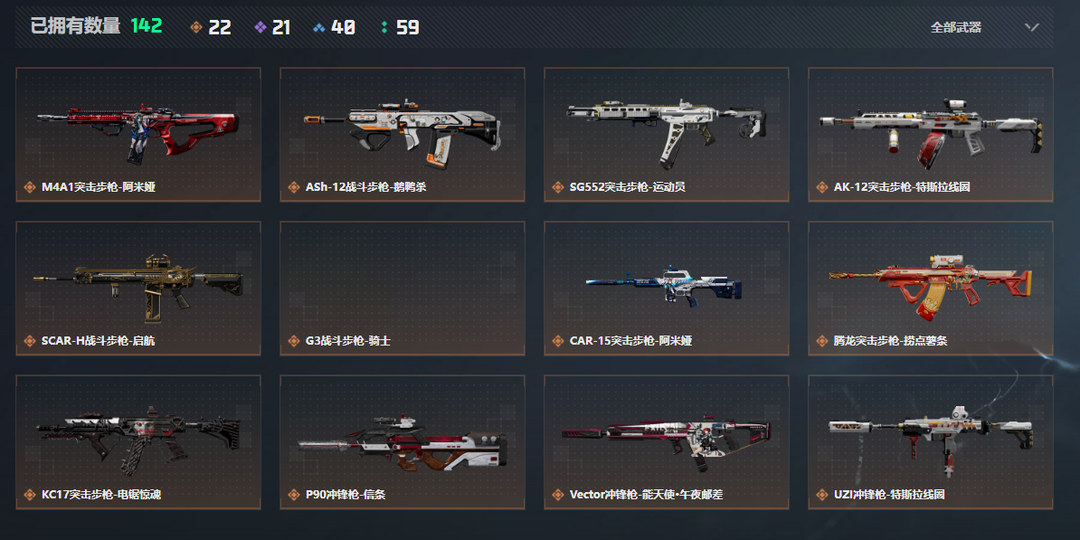This screenshot has width=1080, height=540.
Task: Click the orange rarity icon showing 22
Action: (x=196, y=28)
